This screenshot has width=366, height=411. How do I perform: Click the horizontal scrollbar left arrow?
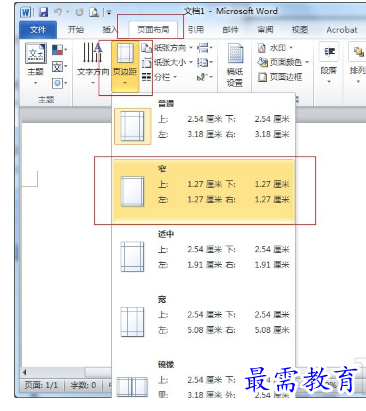[x=24, y=372]
